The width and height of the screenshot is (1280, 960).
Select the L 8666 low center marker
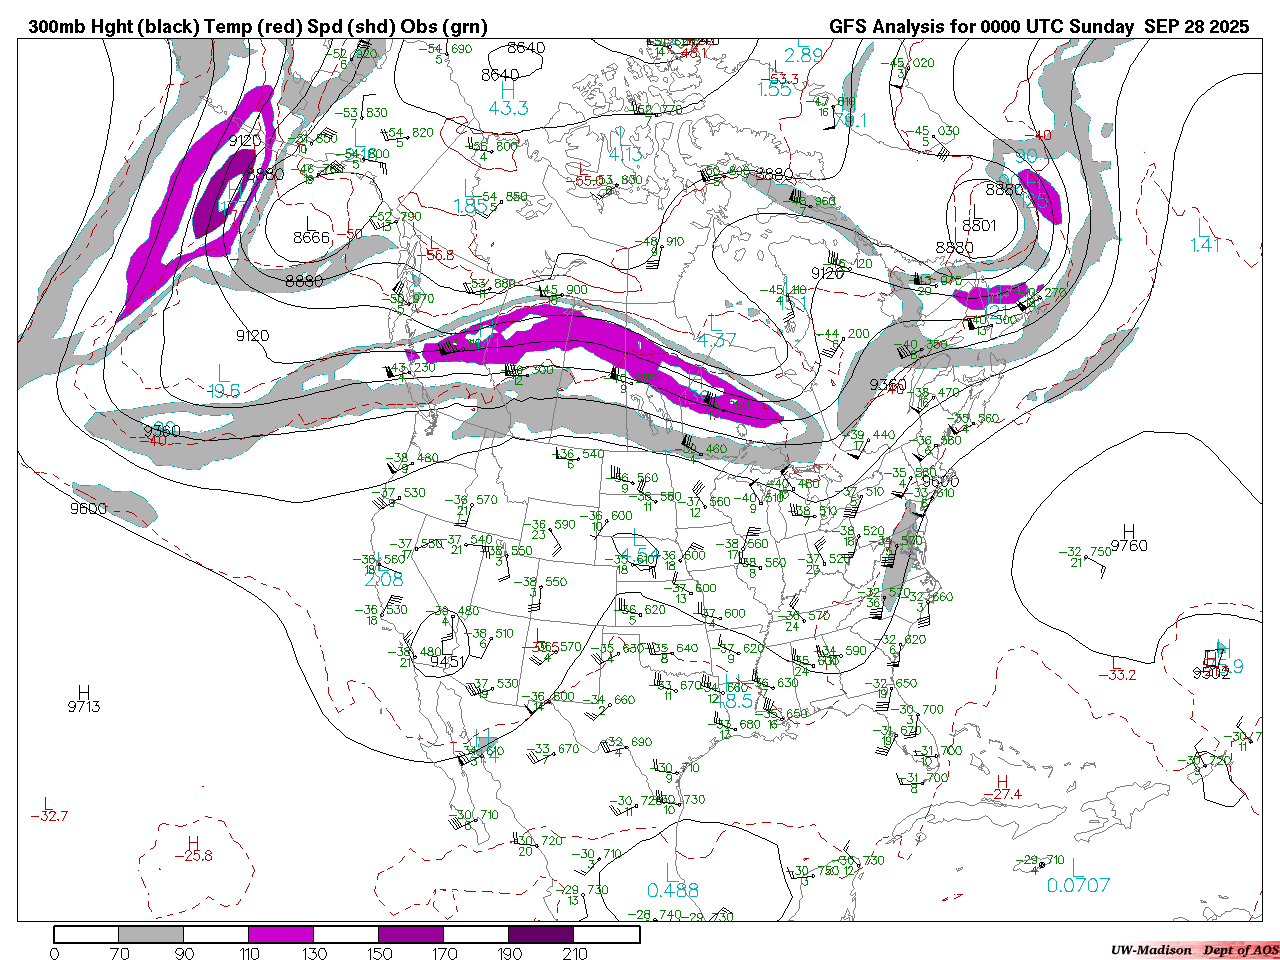[311, 230]
